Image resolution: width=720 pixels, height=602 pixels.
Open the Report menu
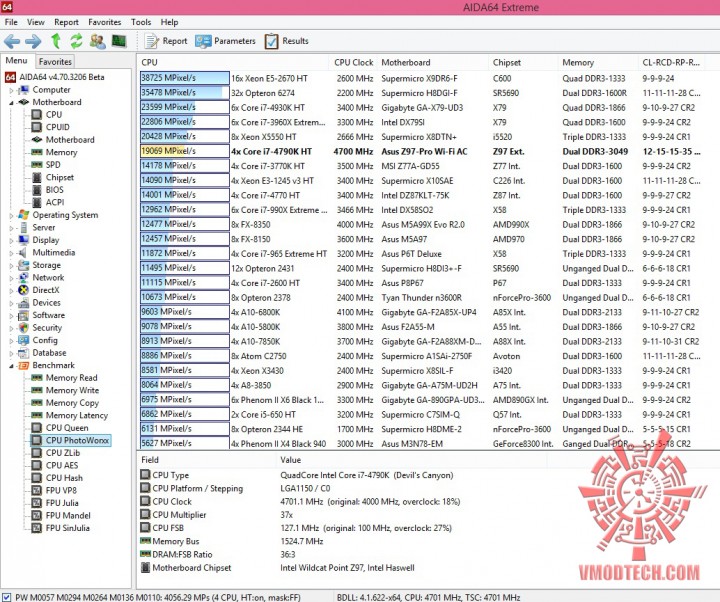click(66, 22)
